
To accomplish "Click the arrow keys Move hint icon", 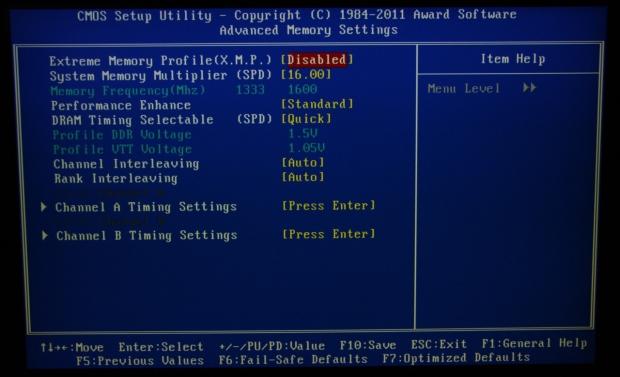I will [x=55, y=347].
